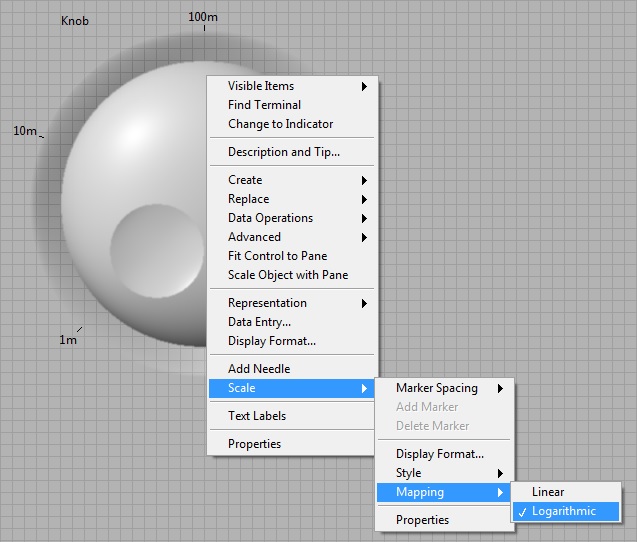Viewport: 637px width, 542px height.
Task: Open Display Format in Scale submenu
Action: tap(444, 454)
